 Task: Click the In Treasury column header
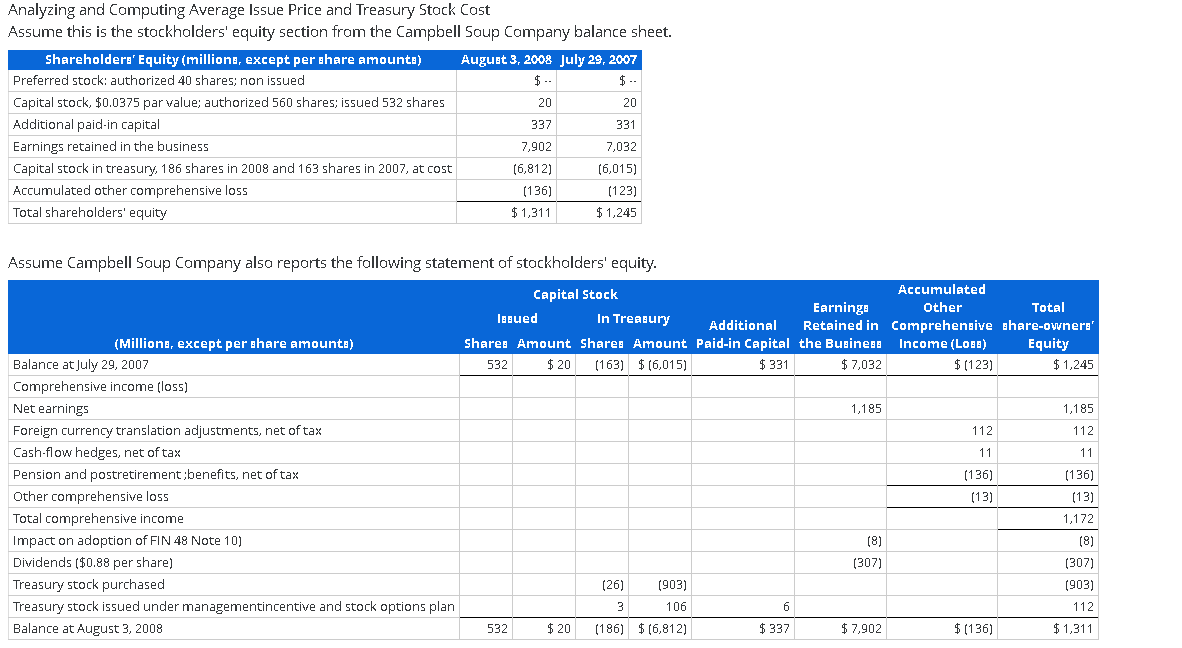(x=634, y=318)
